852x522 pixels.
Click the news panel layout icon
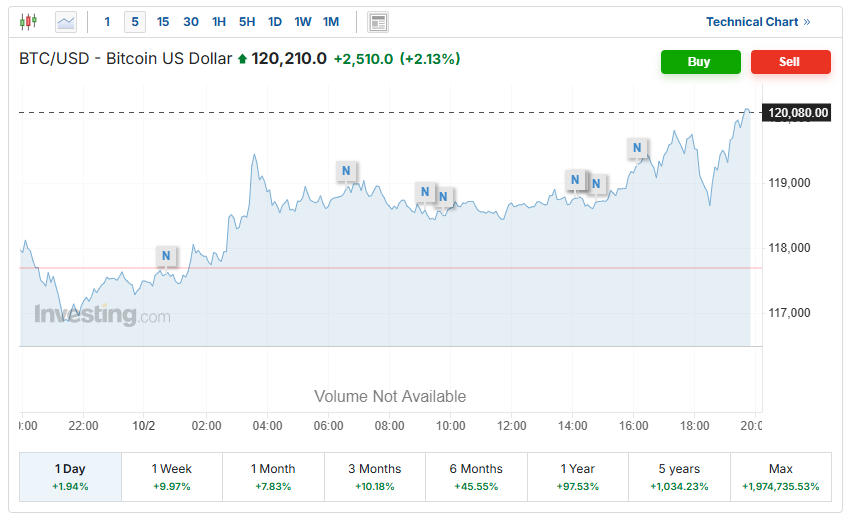(x=378, y=22)
